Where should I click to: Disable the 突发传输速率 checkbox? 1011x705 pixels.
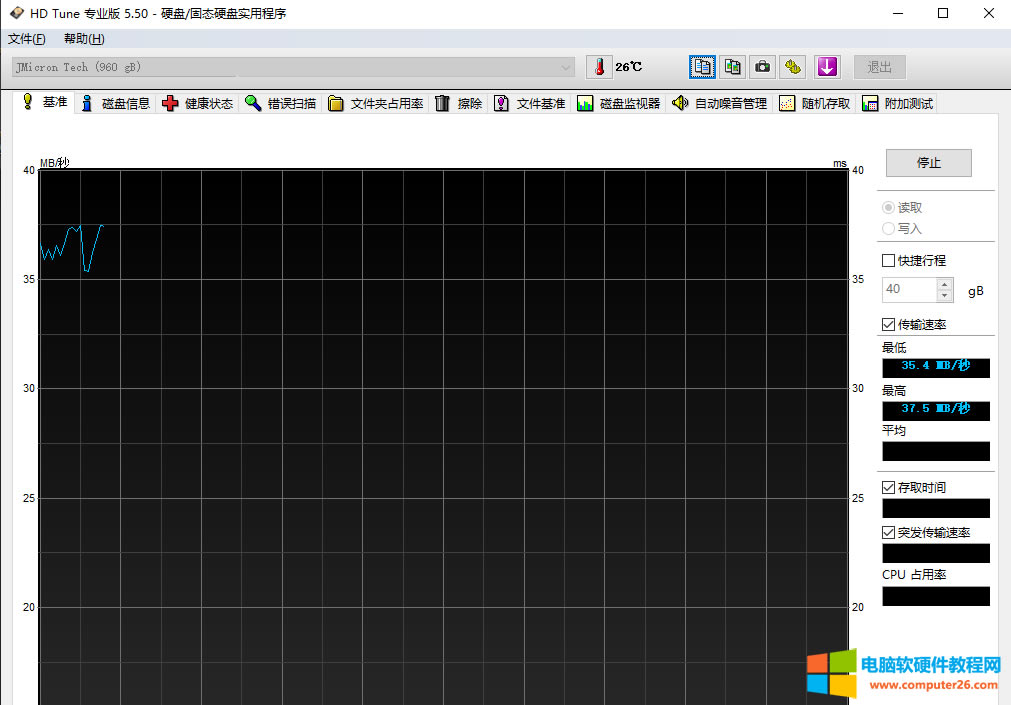click(888, 533)
